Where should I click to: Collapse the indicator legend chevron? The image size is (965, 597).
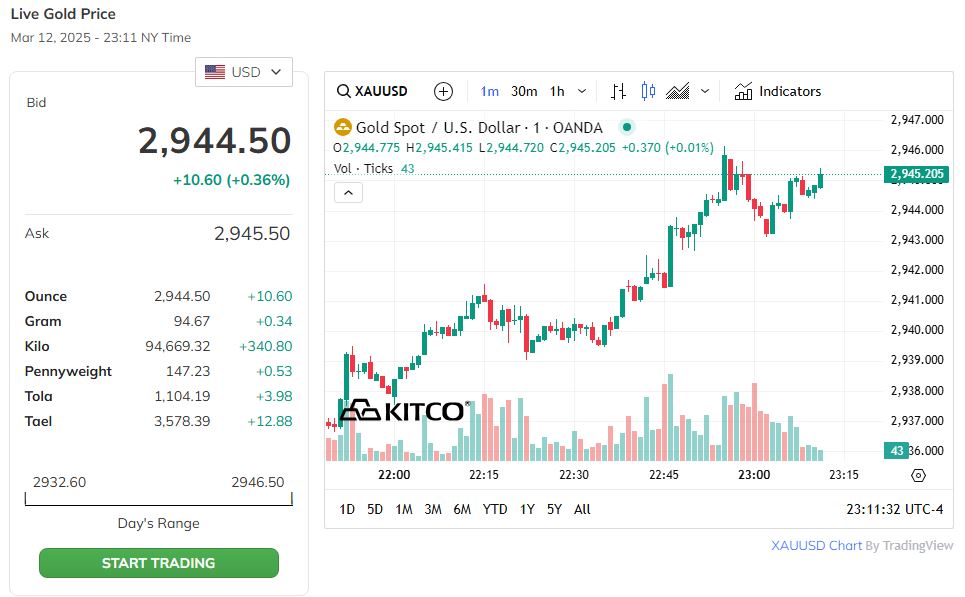(x=347, y=193)
